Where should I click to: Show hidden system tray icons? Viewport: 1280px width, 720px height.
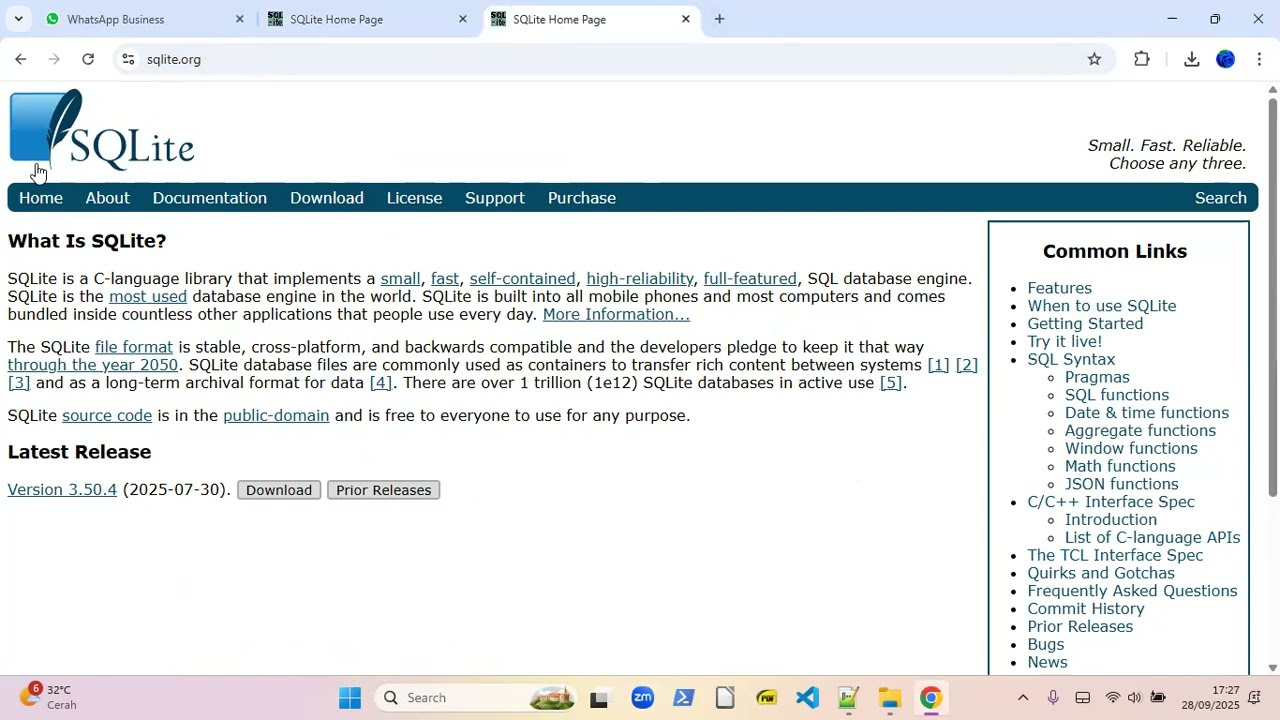pos(1022,698)
